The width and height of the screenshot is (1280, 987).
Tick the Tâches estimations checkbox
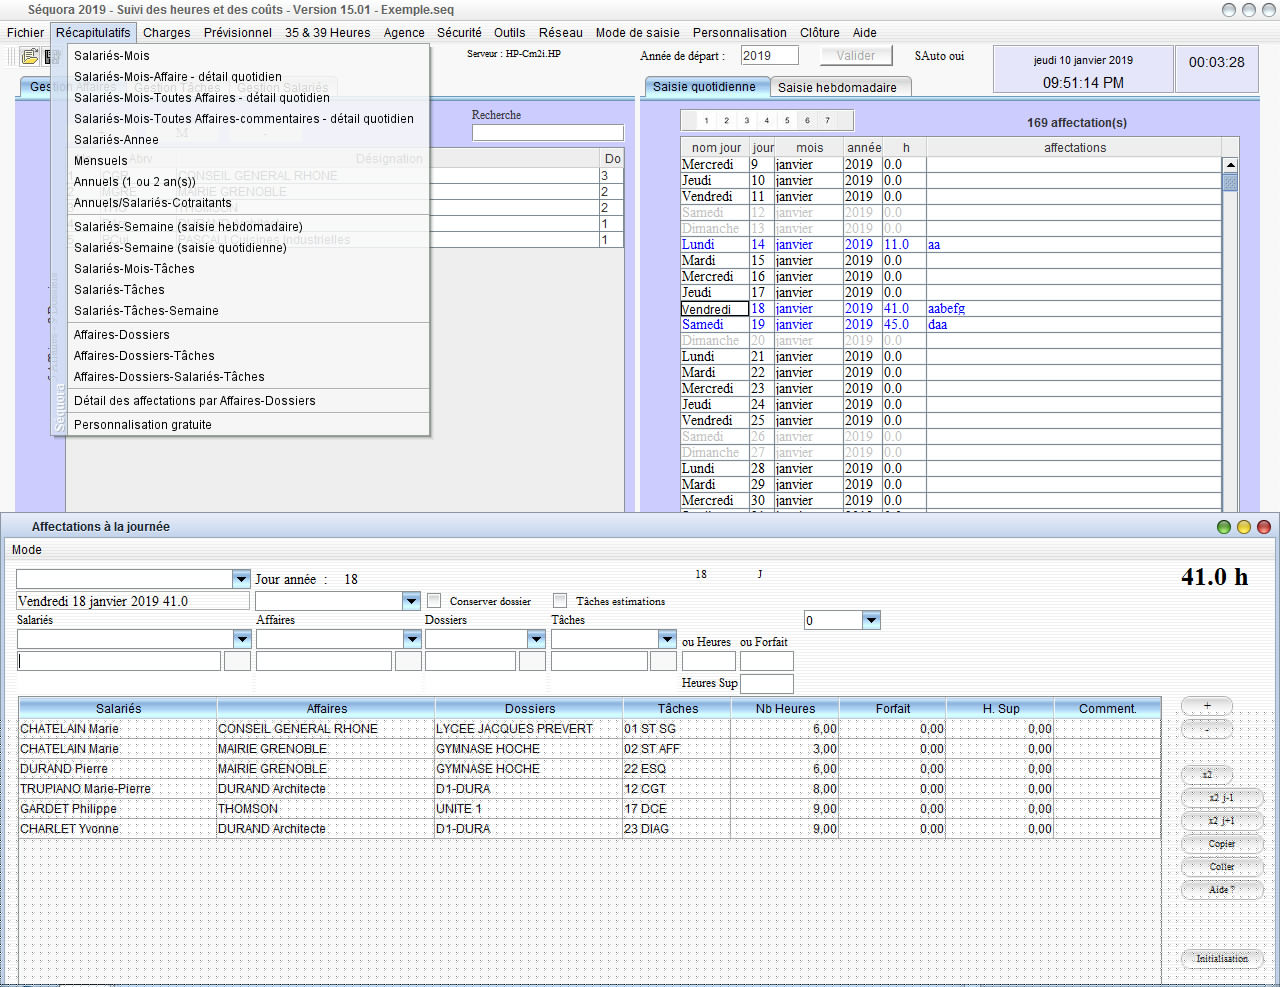coord(560,601)
